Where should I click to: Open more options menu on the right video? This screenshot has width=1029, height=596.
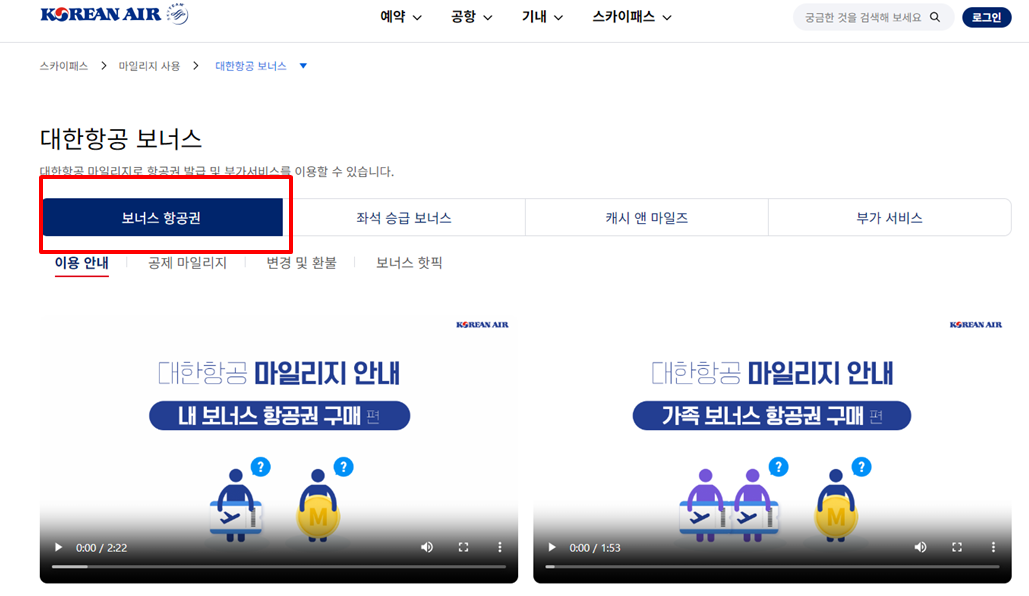(993, 547)
